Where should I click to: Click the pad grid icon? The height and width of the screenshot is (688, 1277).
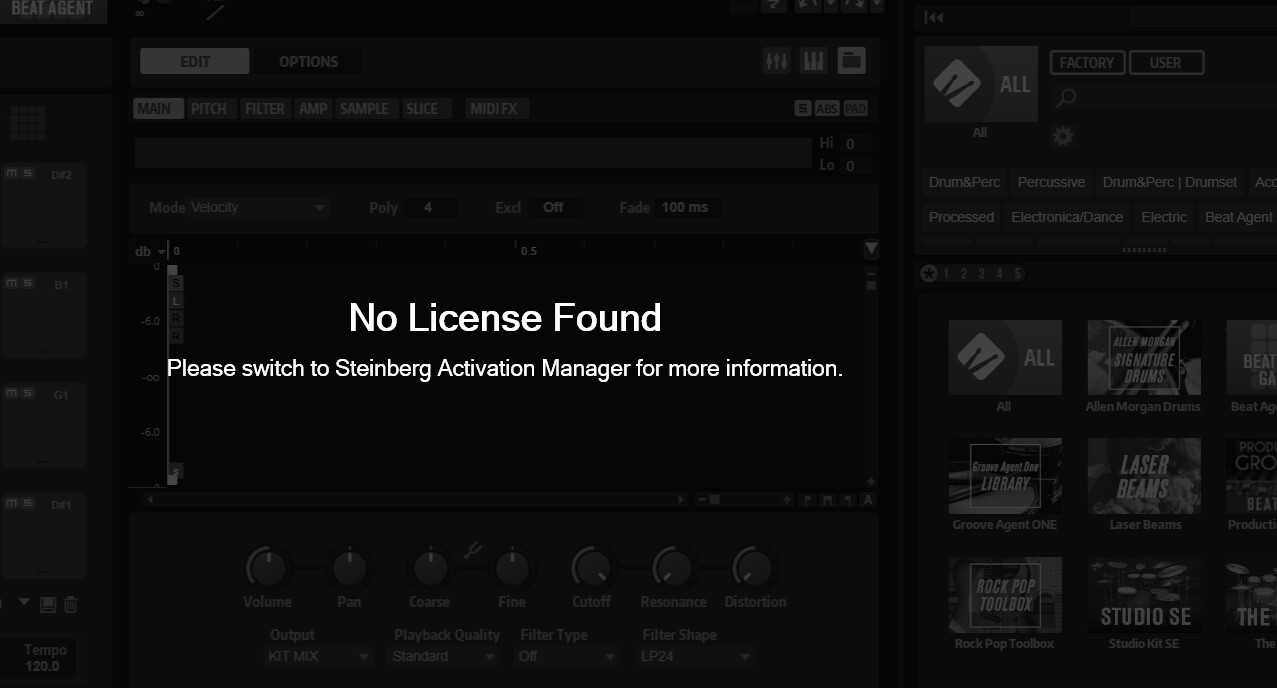pos(28,123)
